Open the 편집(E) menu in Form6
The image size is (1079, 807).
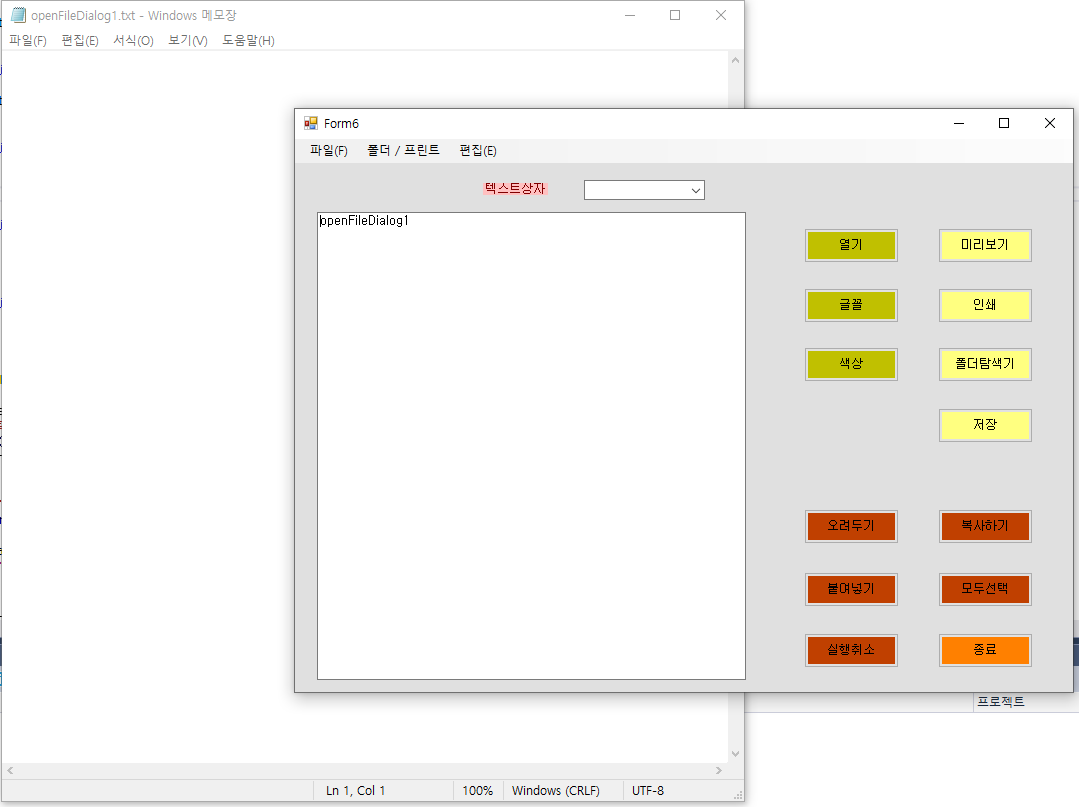click(x=477, y=150)
